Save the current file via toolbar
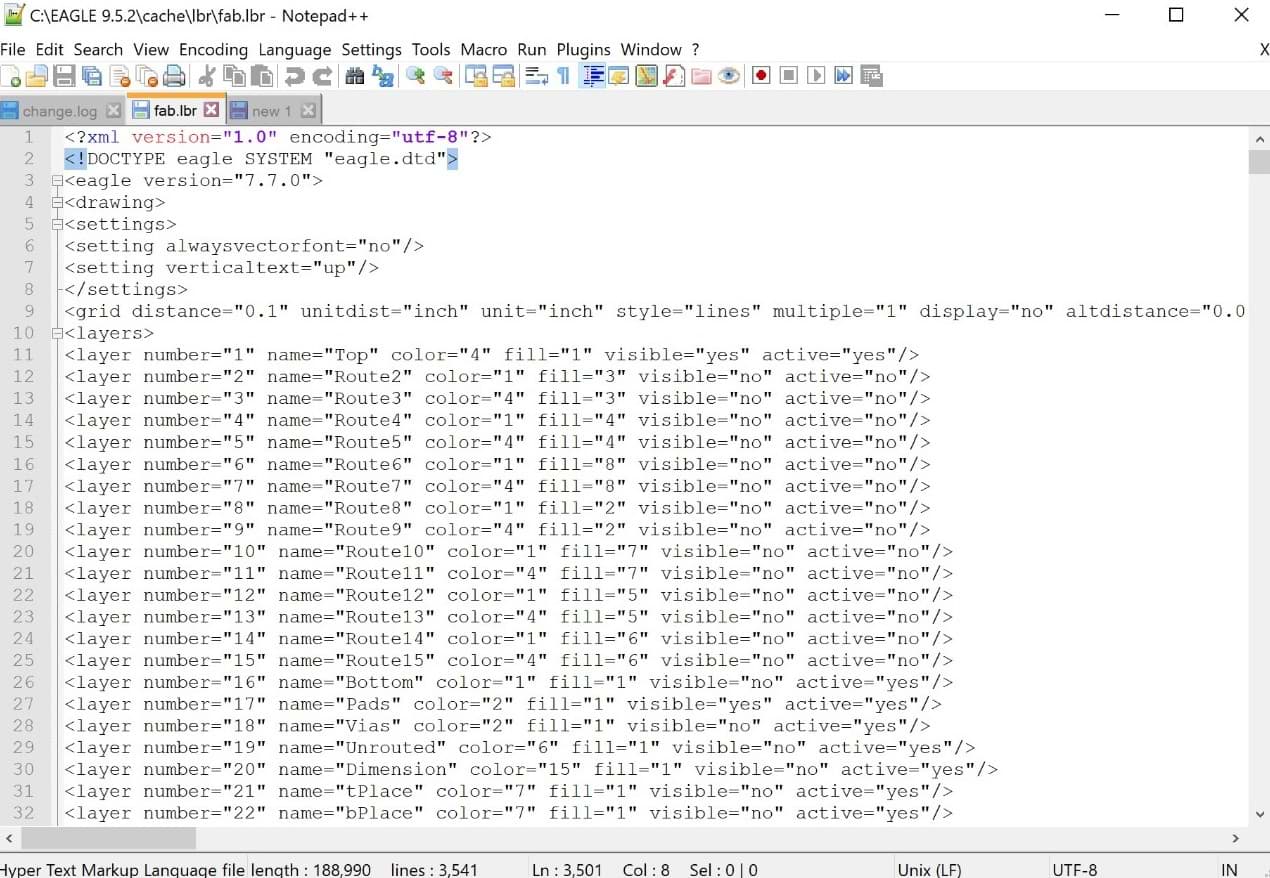 coord(64,76)
